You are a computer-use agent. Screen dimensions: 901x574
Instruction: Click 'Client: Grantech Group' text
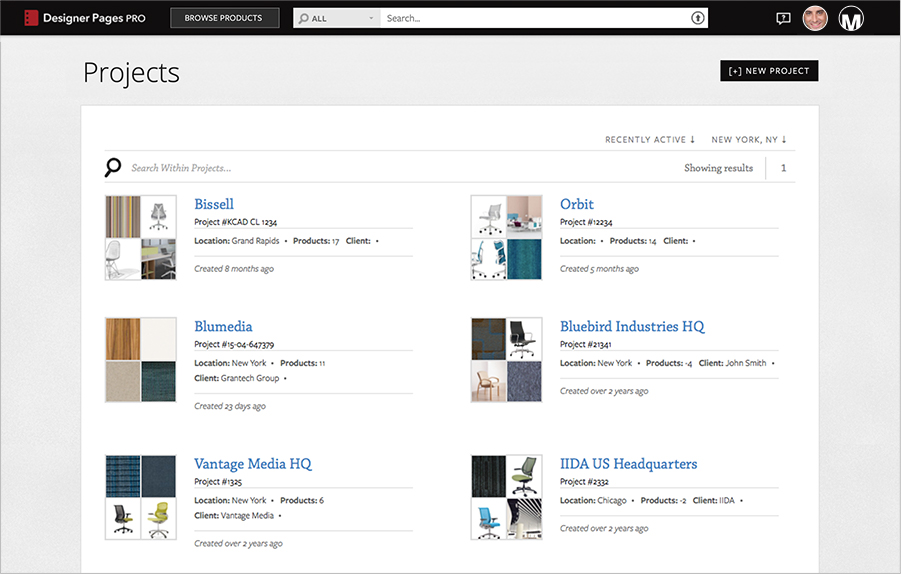coord(237,378)
